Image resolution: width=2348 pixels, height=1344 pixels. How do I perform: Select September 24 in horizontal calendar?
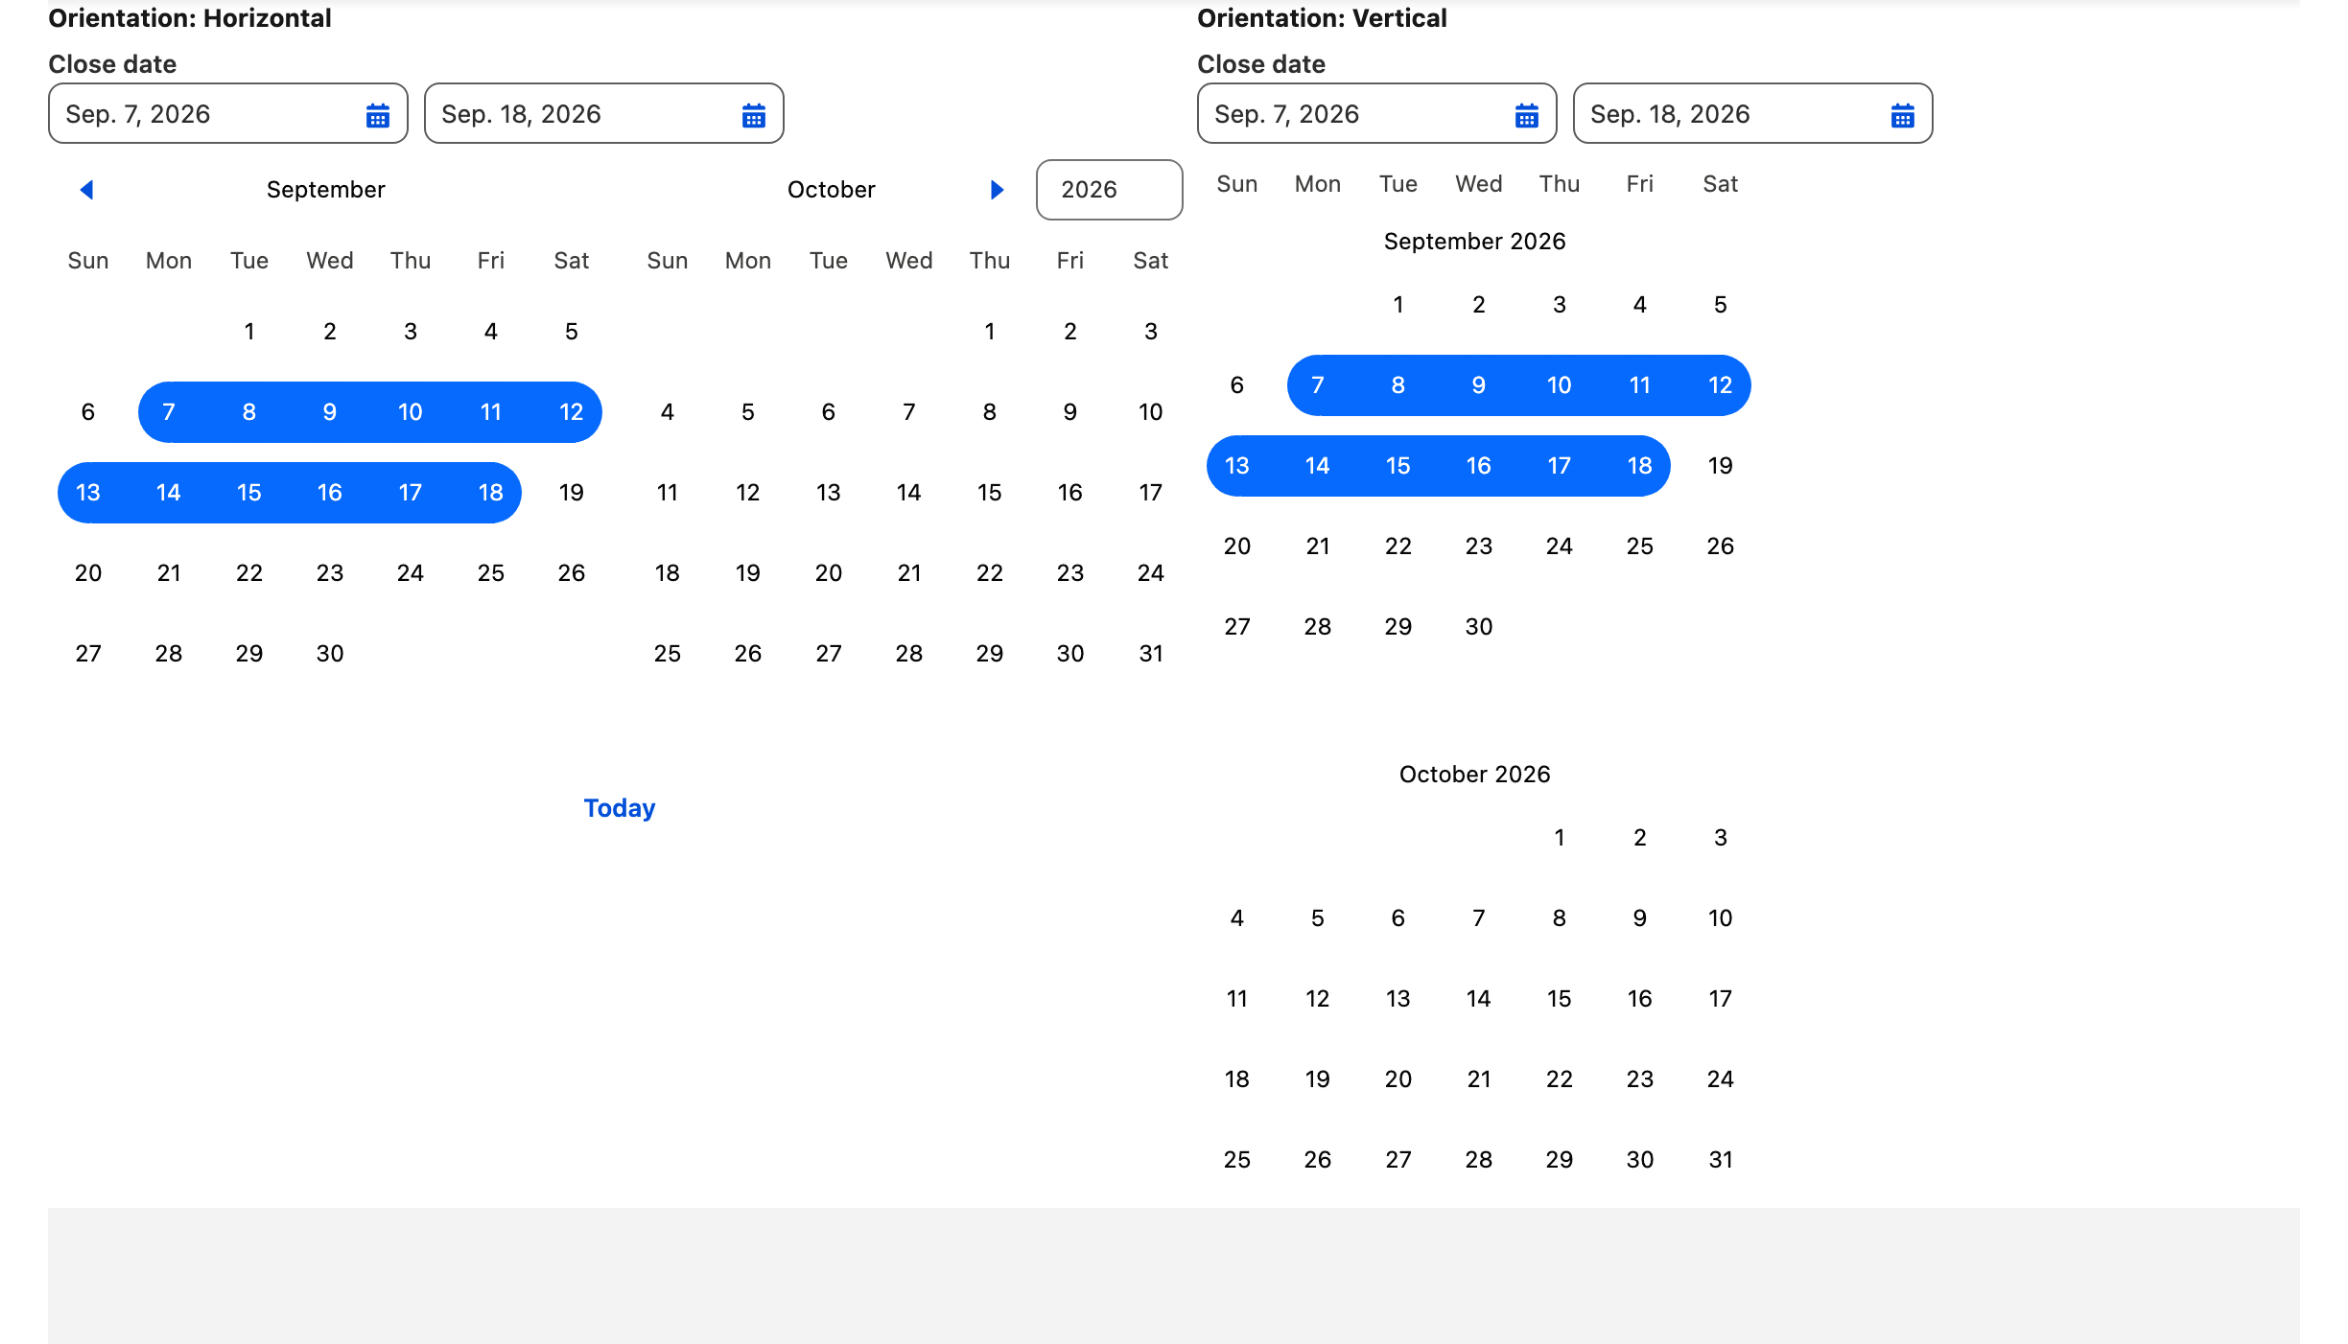[410, 573]
